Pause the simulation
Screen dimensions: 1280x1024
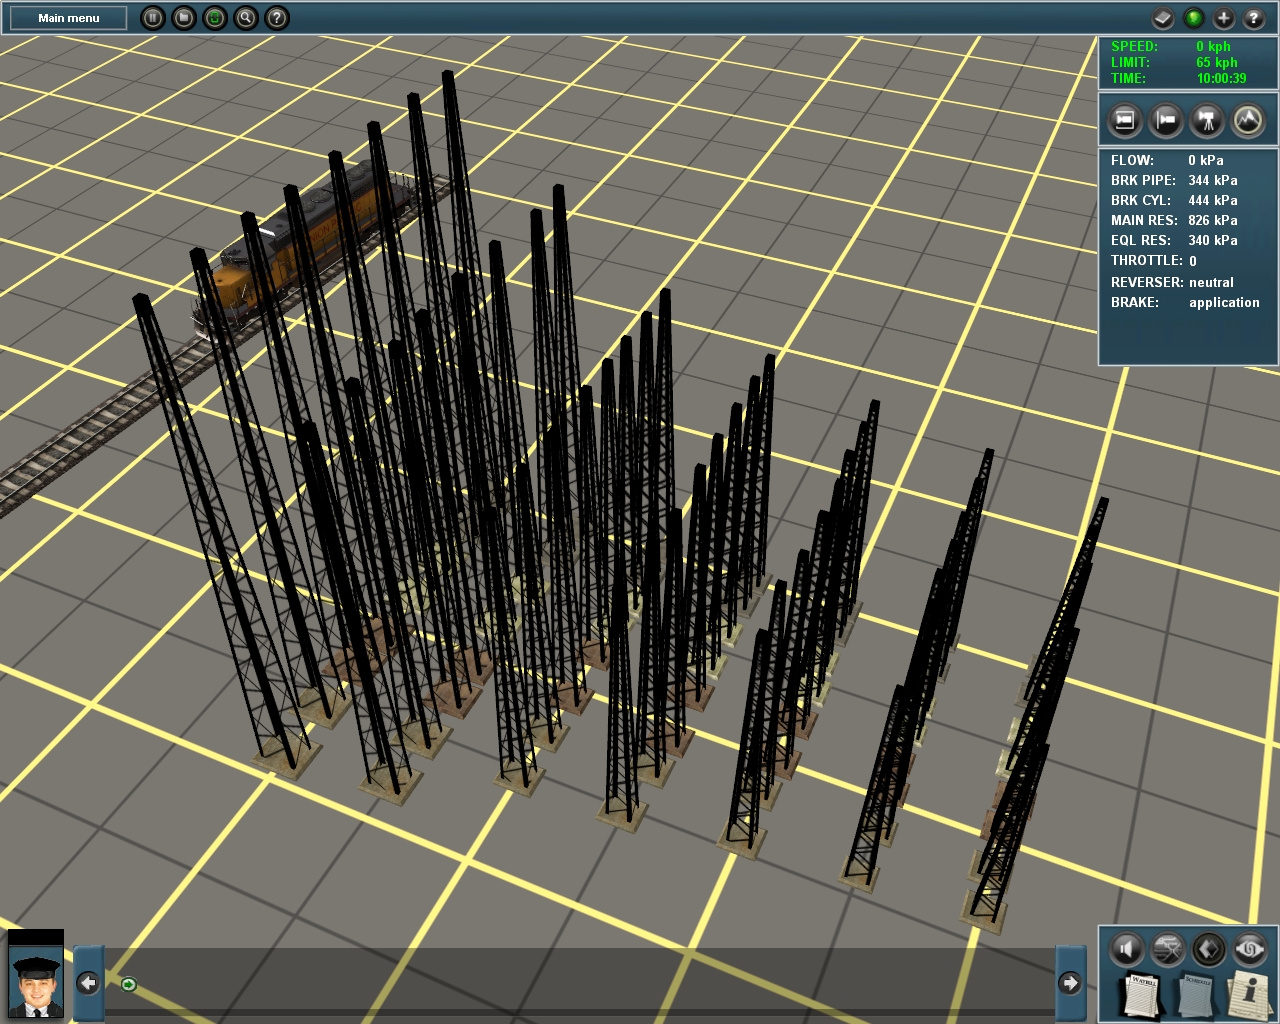(x=152, y=18)
